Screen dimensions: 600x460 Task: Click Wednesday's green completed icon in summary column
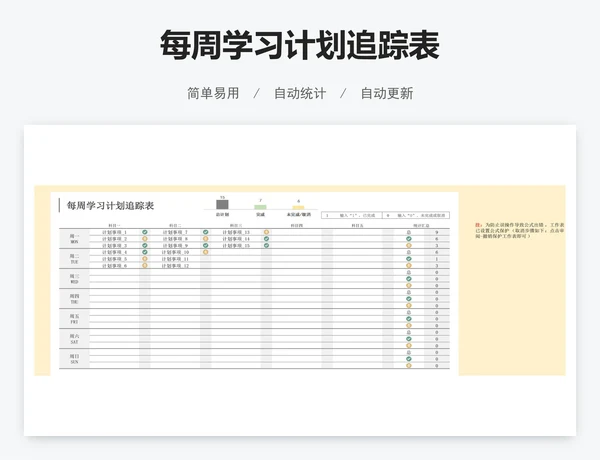(x=409, y=279)
